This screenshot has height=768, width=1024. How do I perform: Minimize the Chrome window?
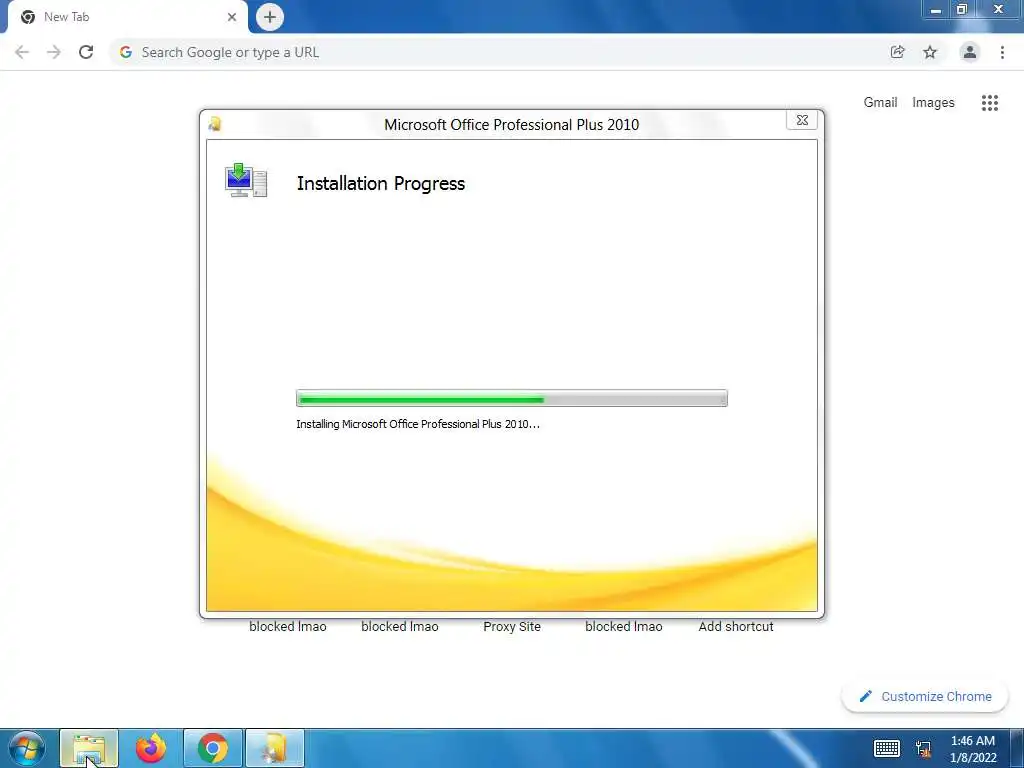coord(936,10)
